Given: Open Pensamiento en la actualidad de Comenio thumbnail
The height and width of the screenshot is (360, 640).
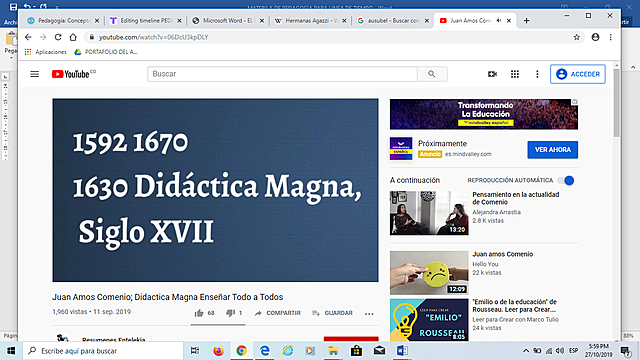Looking at the screenshot, I should coord(429,213).
